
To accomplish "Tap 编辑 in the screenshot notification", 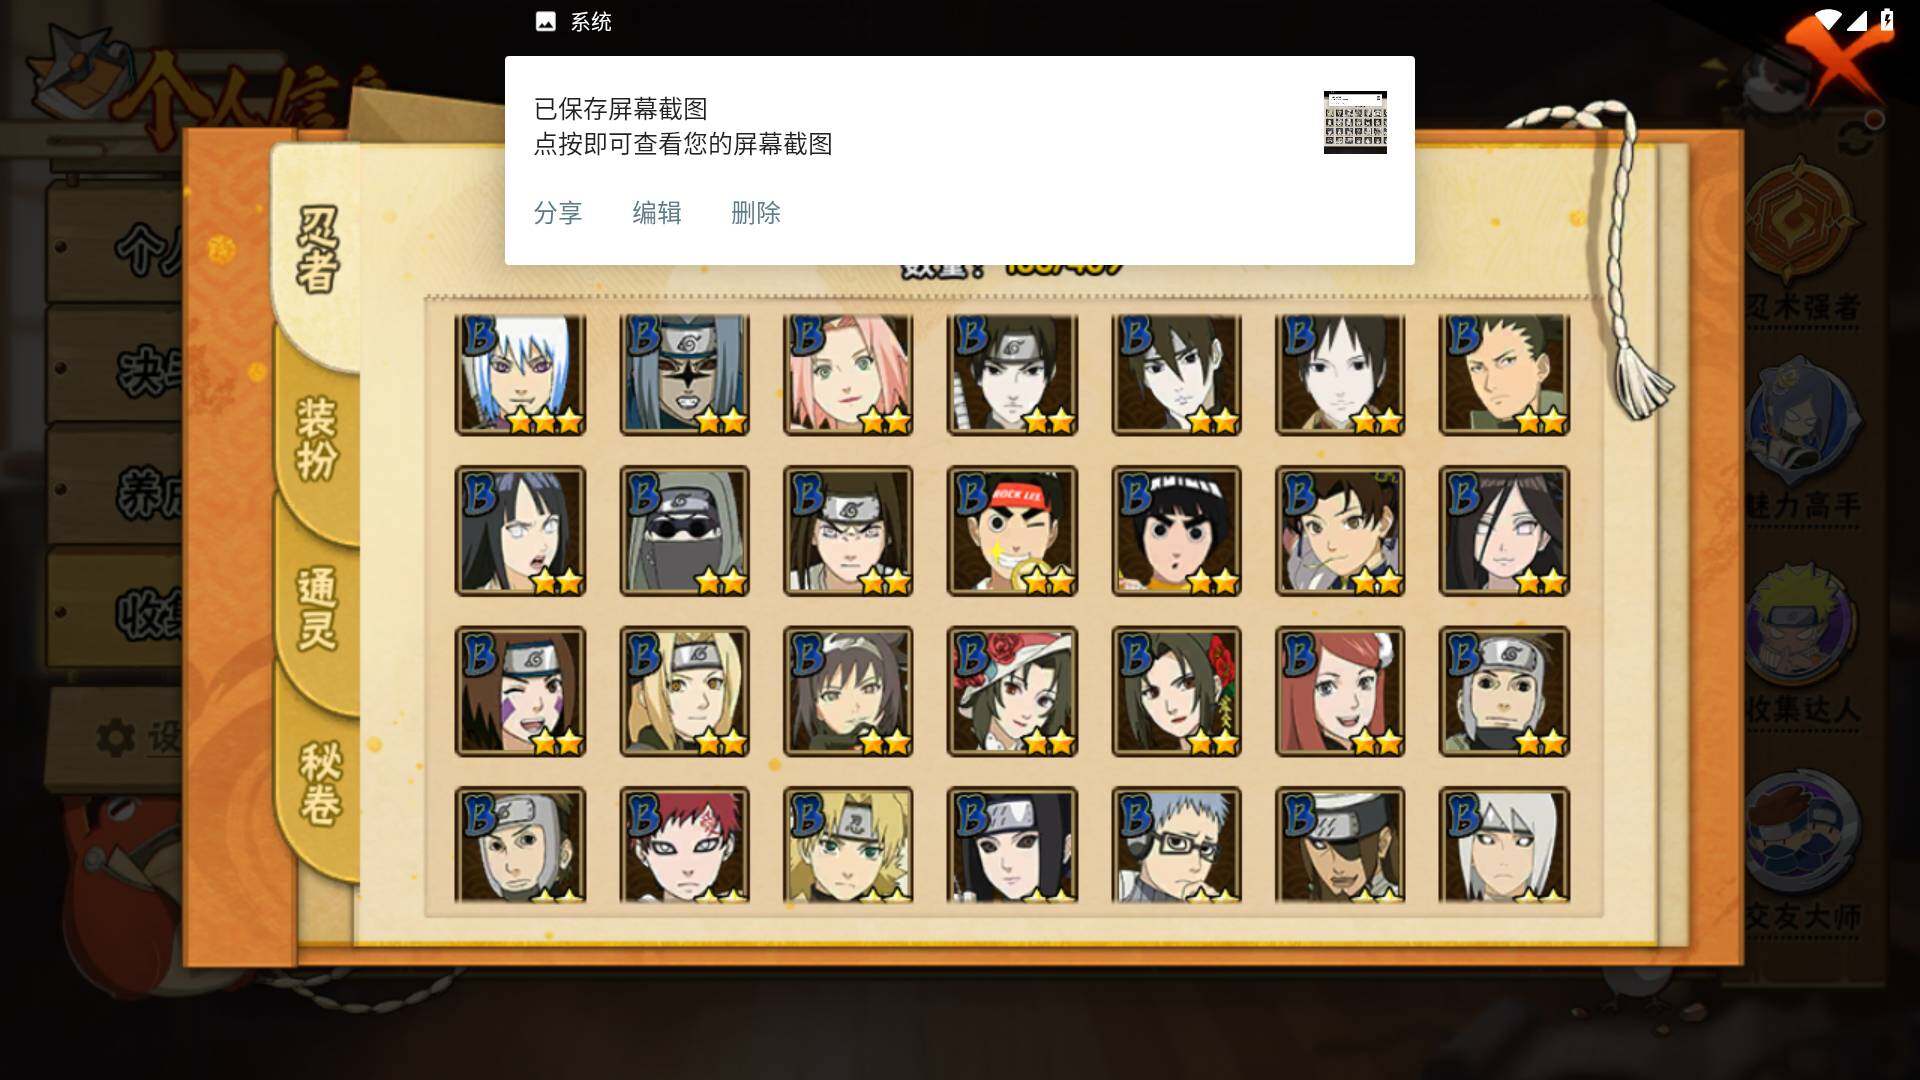I will [657, 213].
